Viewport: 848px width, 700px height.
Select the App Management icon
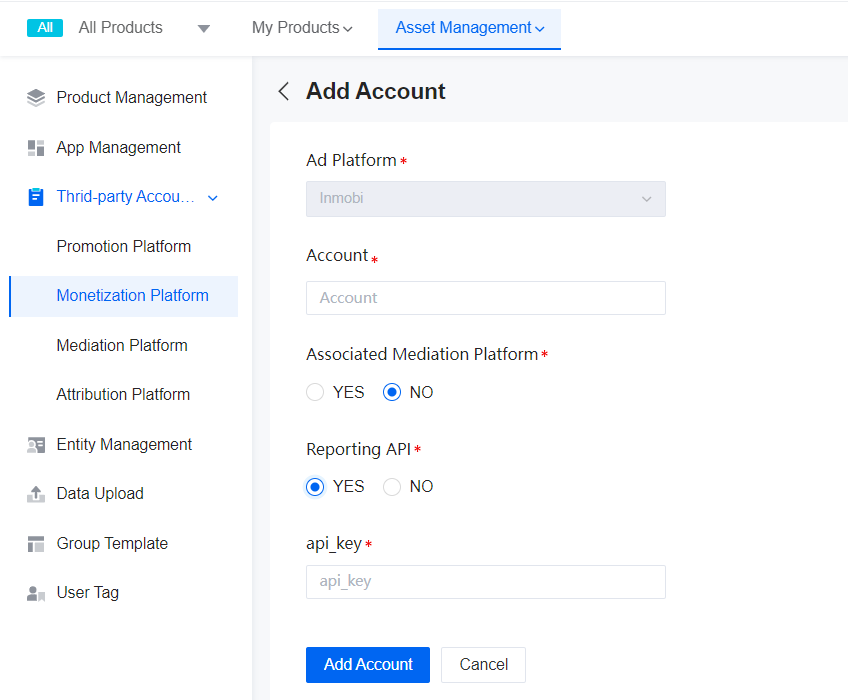click(x=35, y=147)
